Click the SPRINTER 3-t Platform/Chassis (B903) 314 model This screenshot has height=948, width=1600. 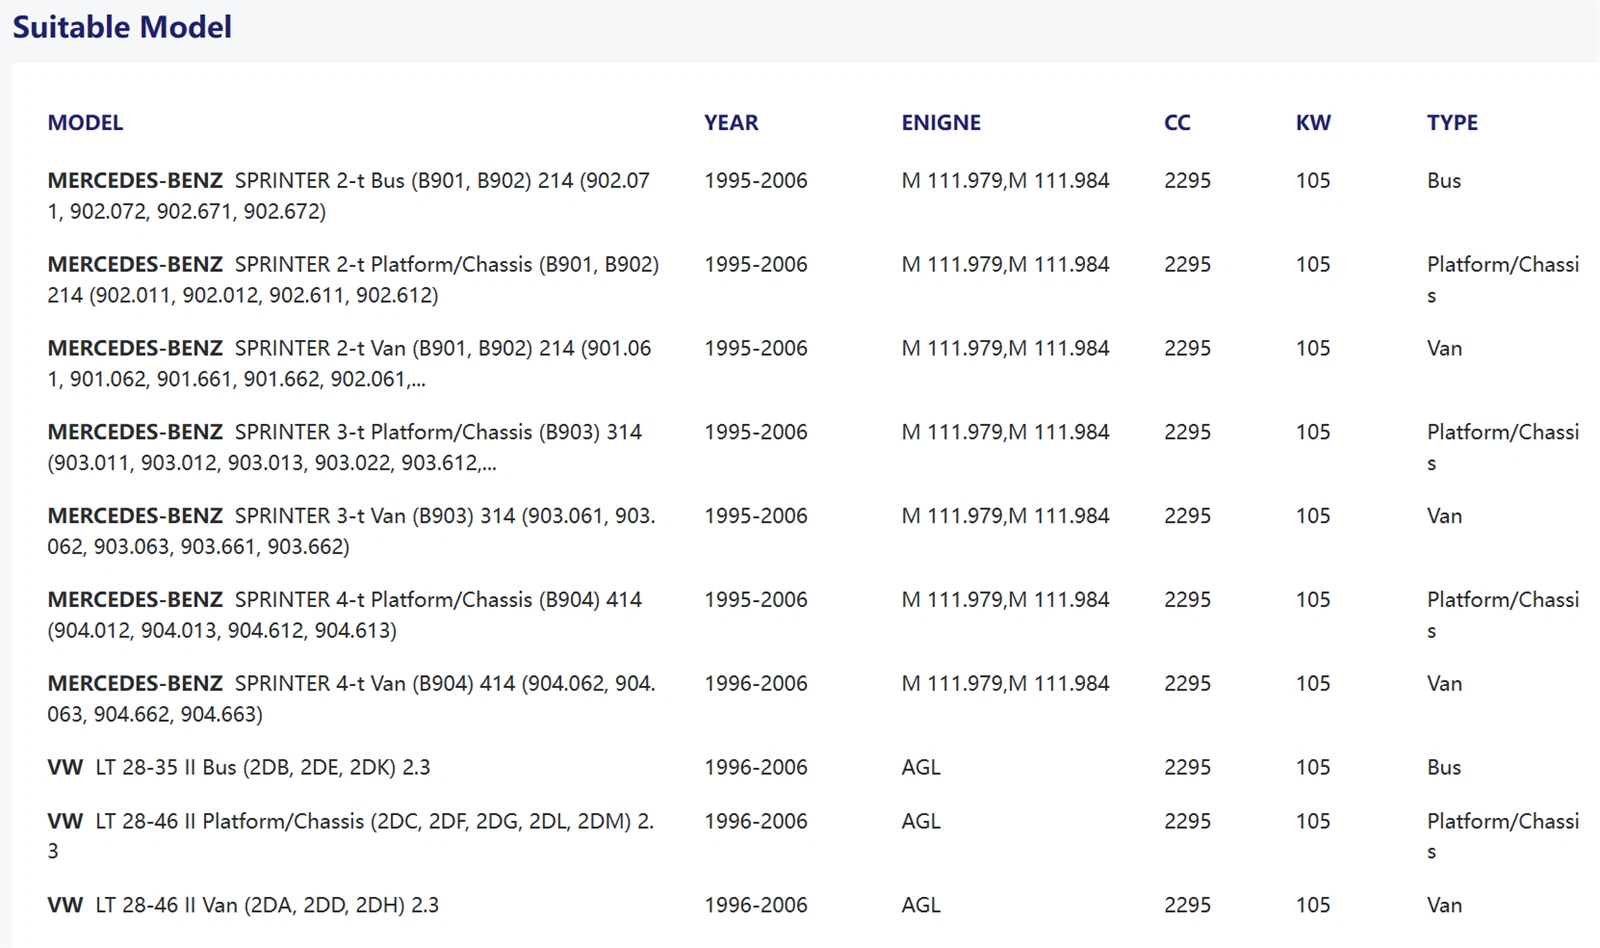[x=344, y=448]
